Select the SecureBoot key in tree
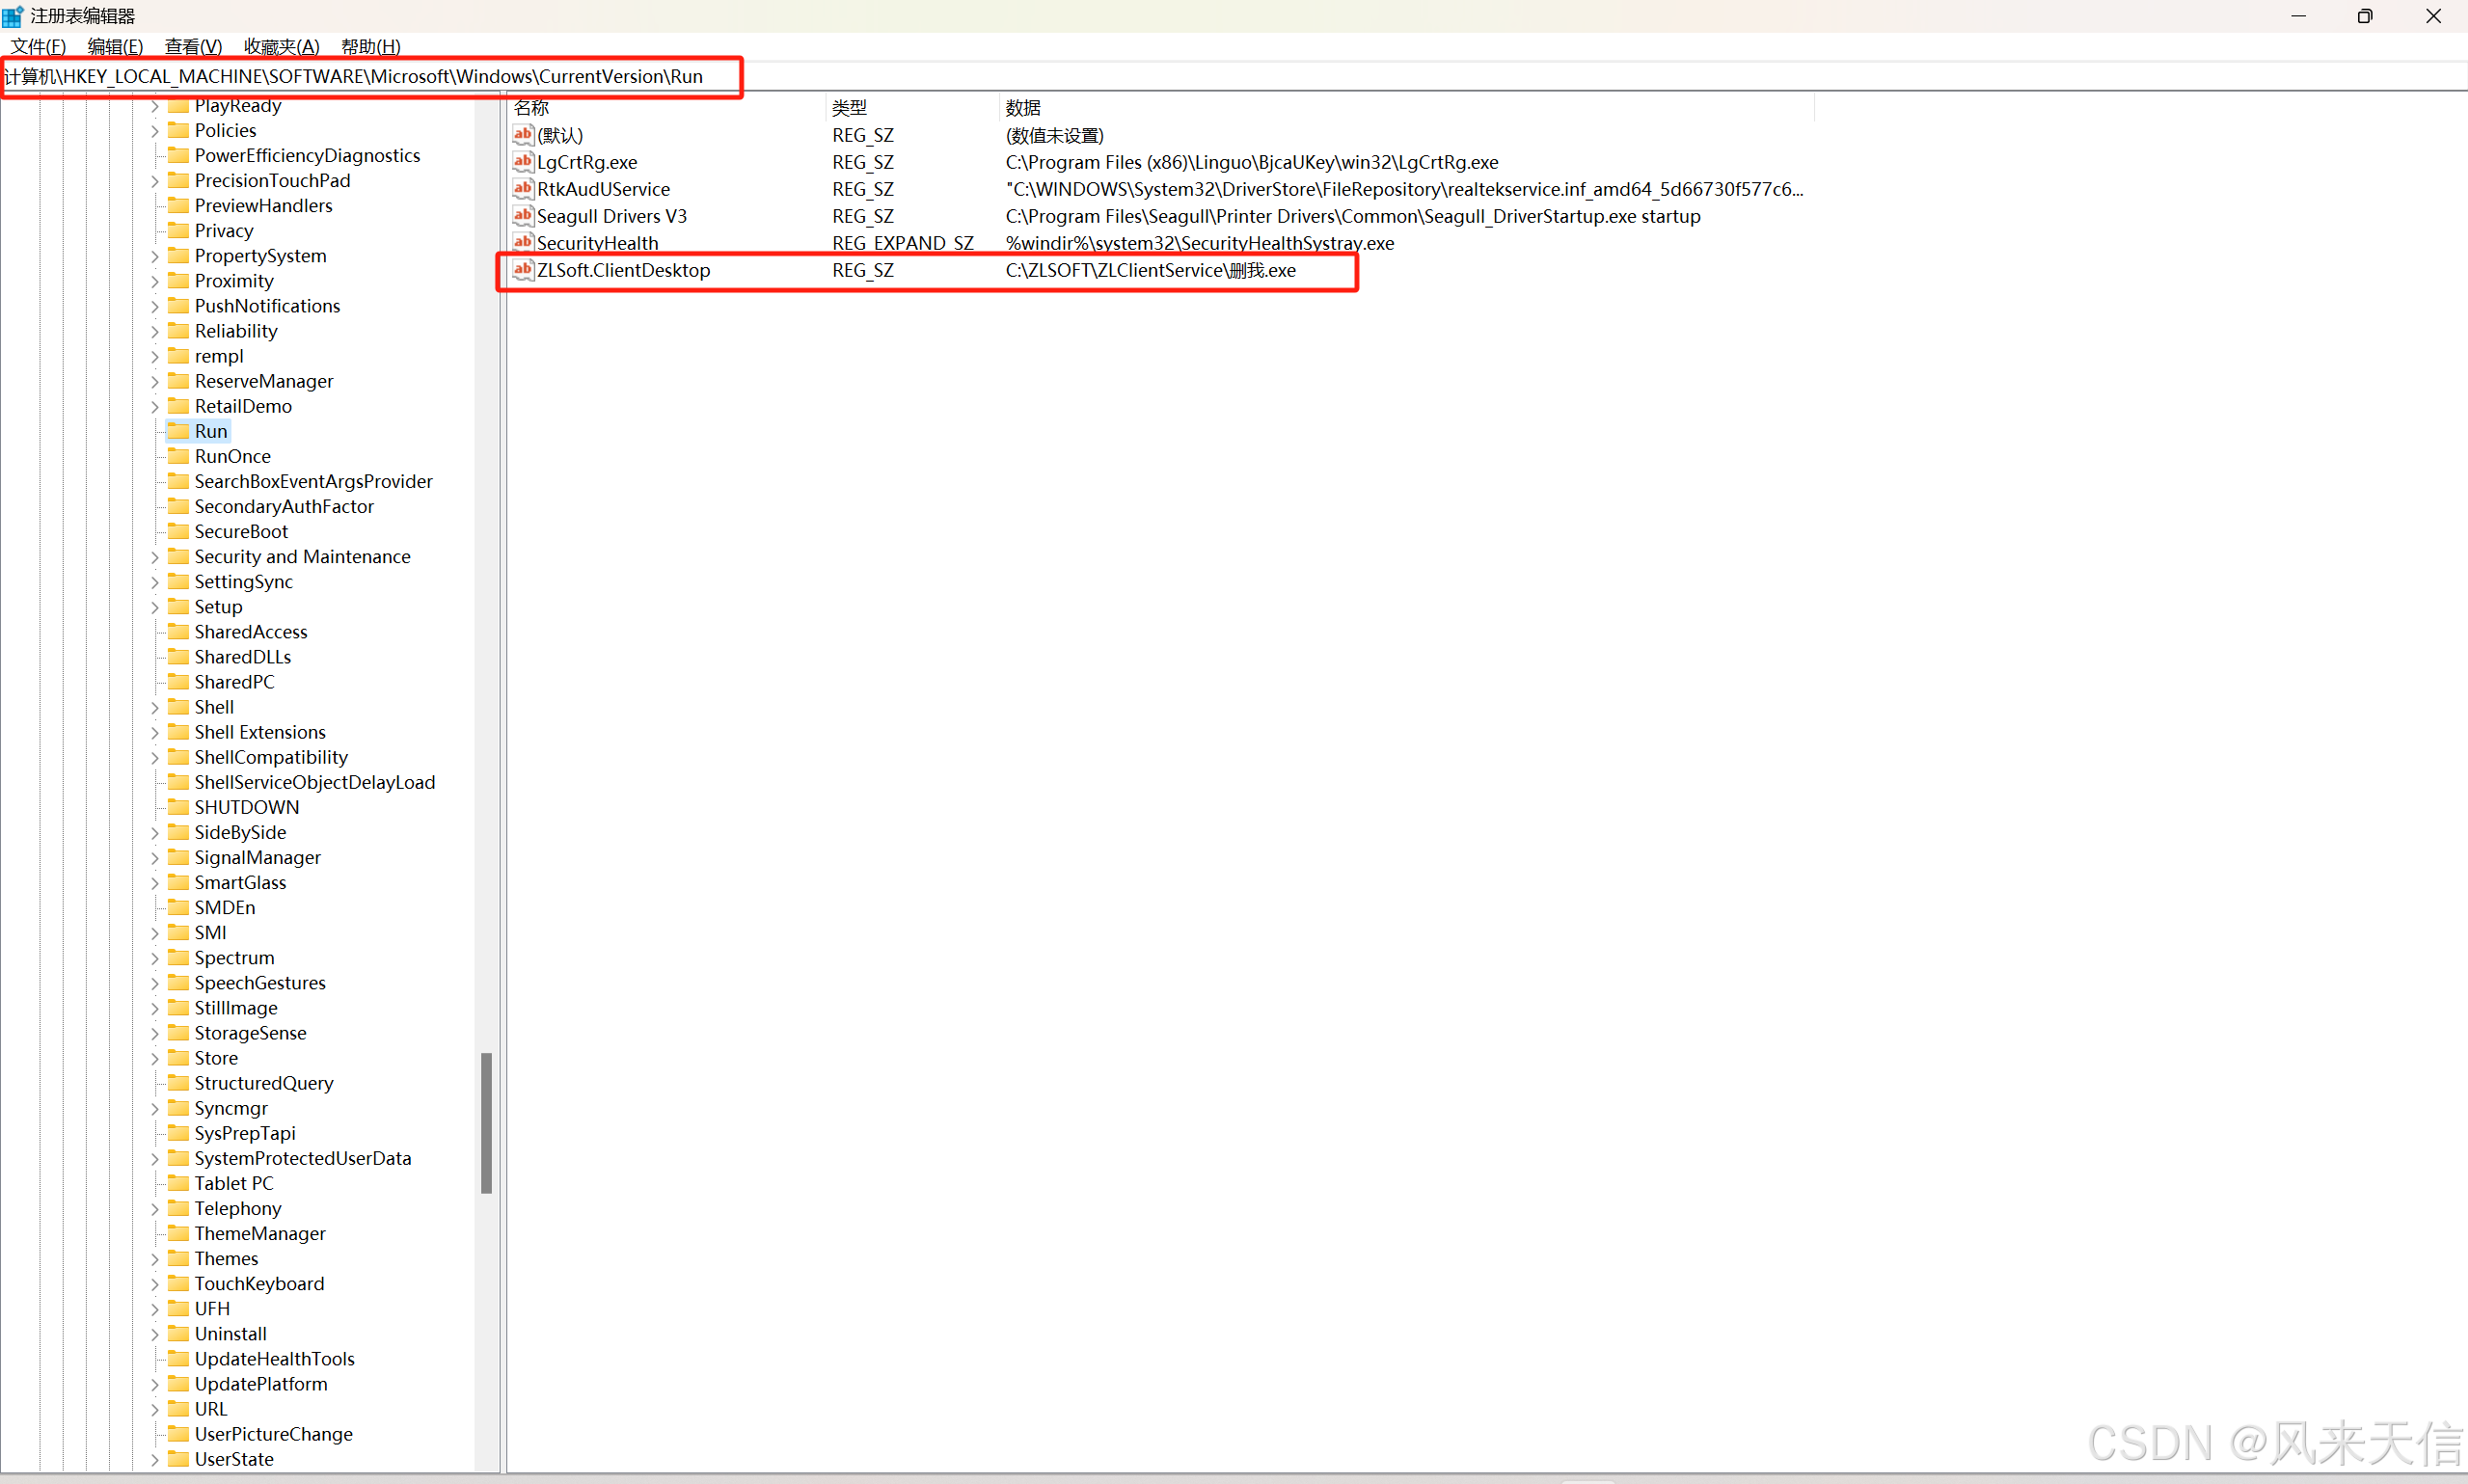Screen dimensions: 2468x1484 pyautogui.click(x=241, y=531)
